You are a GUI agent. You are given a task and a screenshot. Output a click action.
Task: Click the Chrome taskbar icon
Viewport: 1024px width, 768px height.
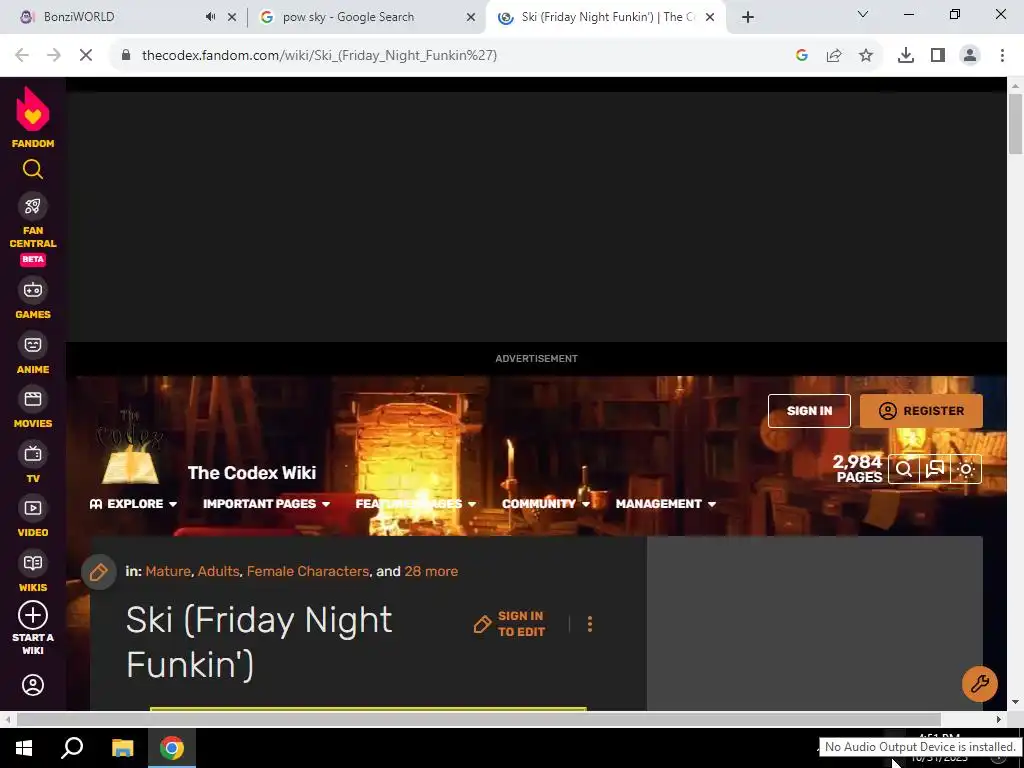point(172,748)
